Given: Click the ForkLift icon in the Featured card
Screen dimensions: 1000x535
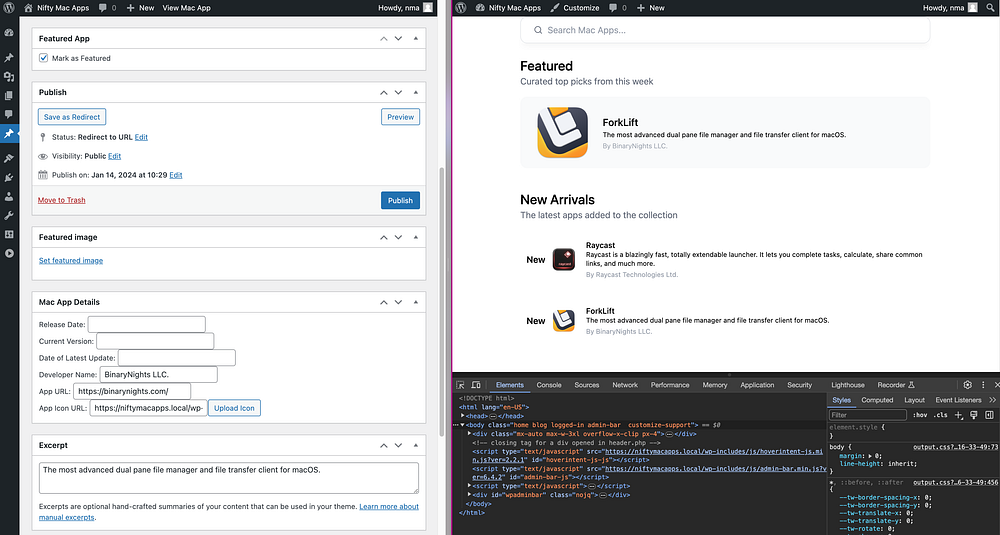Looking at the screenshot, I should point(562,133).
